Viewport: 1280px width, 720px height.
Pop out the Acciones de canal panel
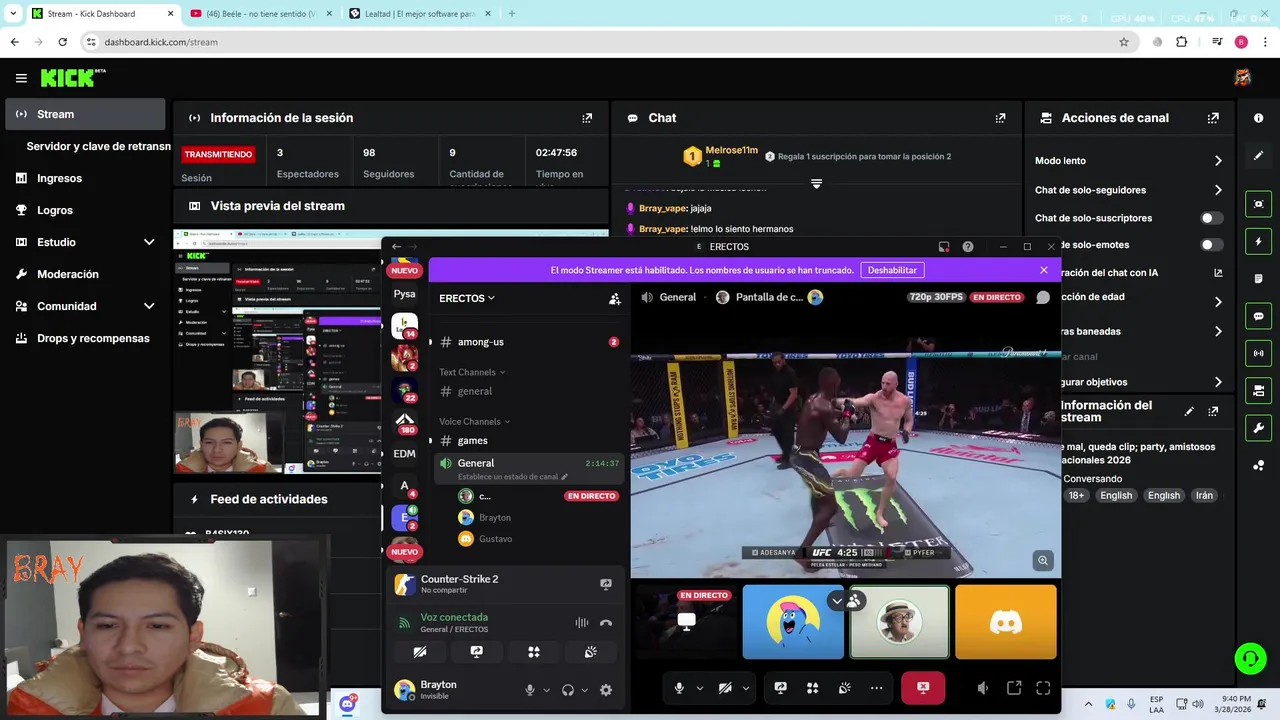pos(1213,118)
